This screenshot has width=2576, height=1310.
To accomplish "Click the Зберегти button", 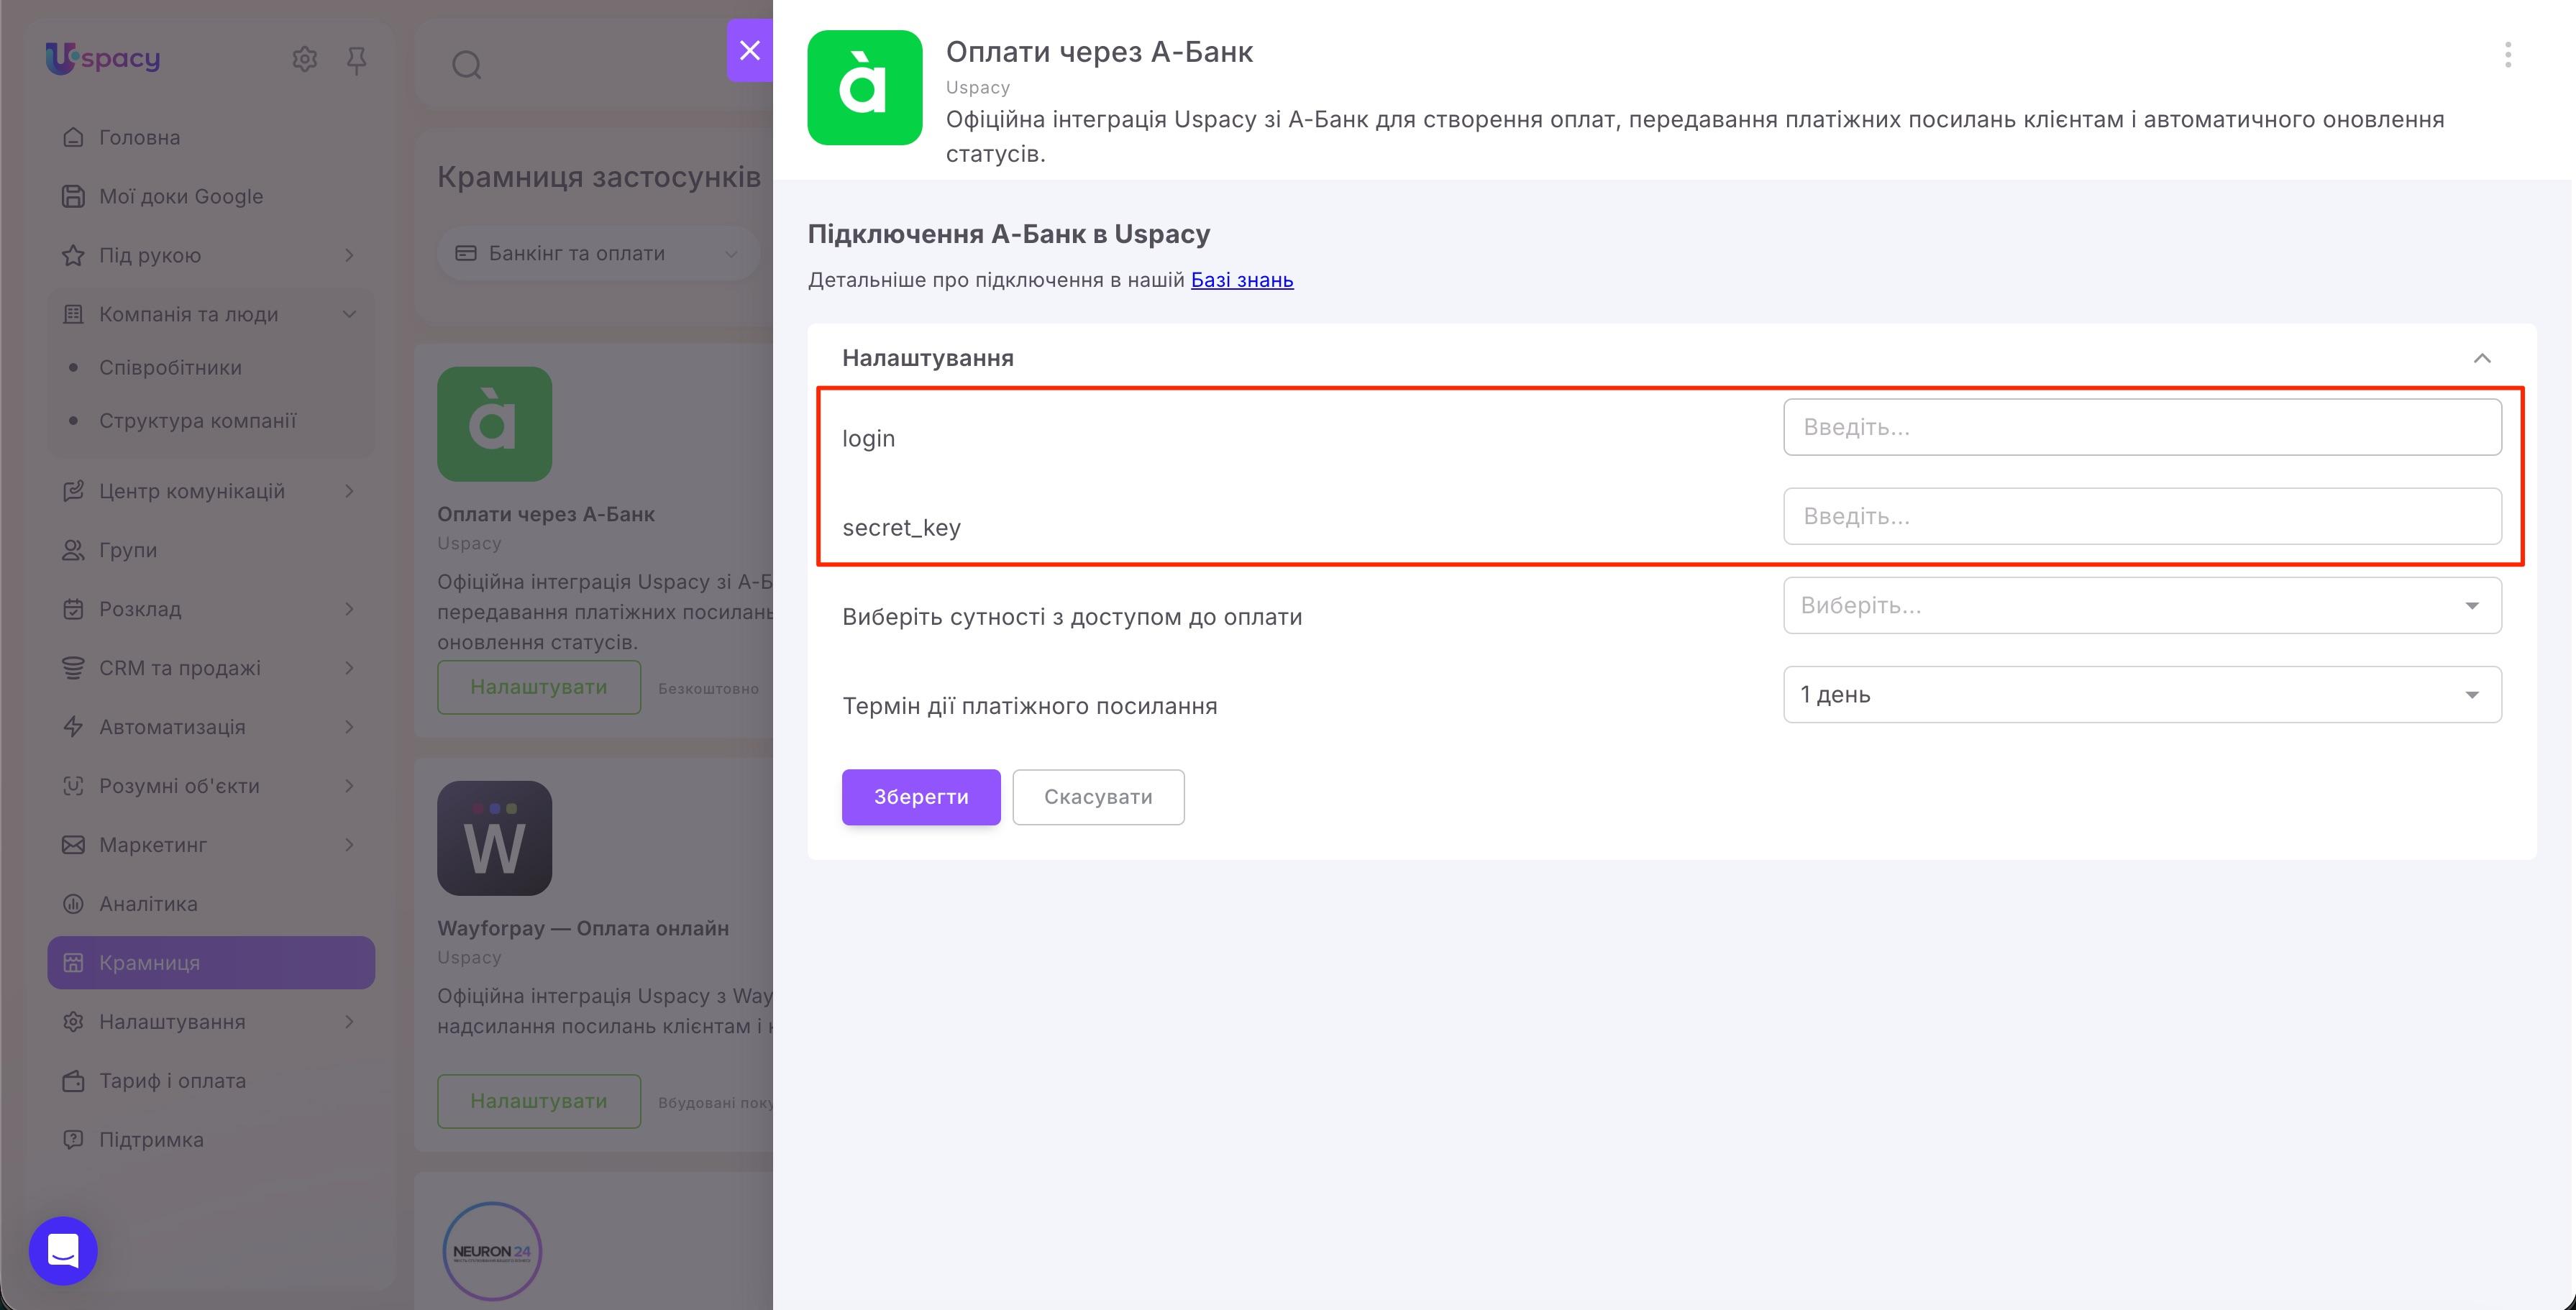I will click(x=921, y=797).
